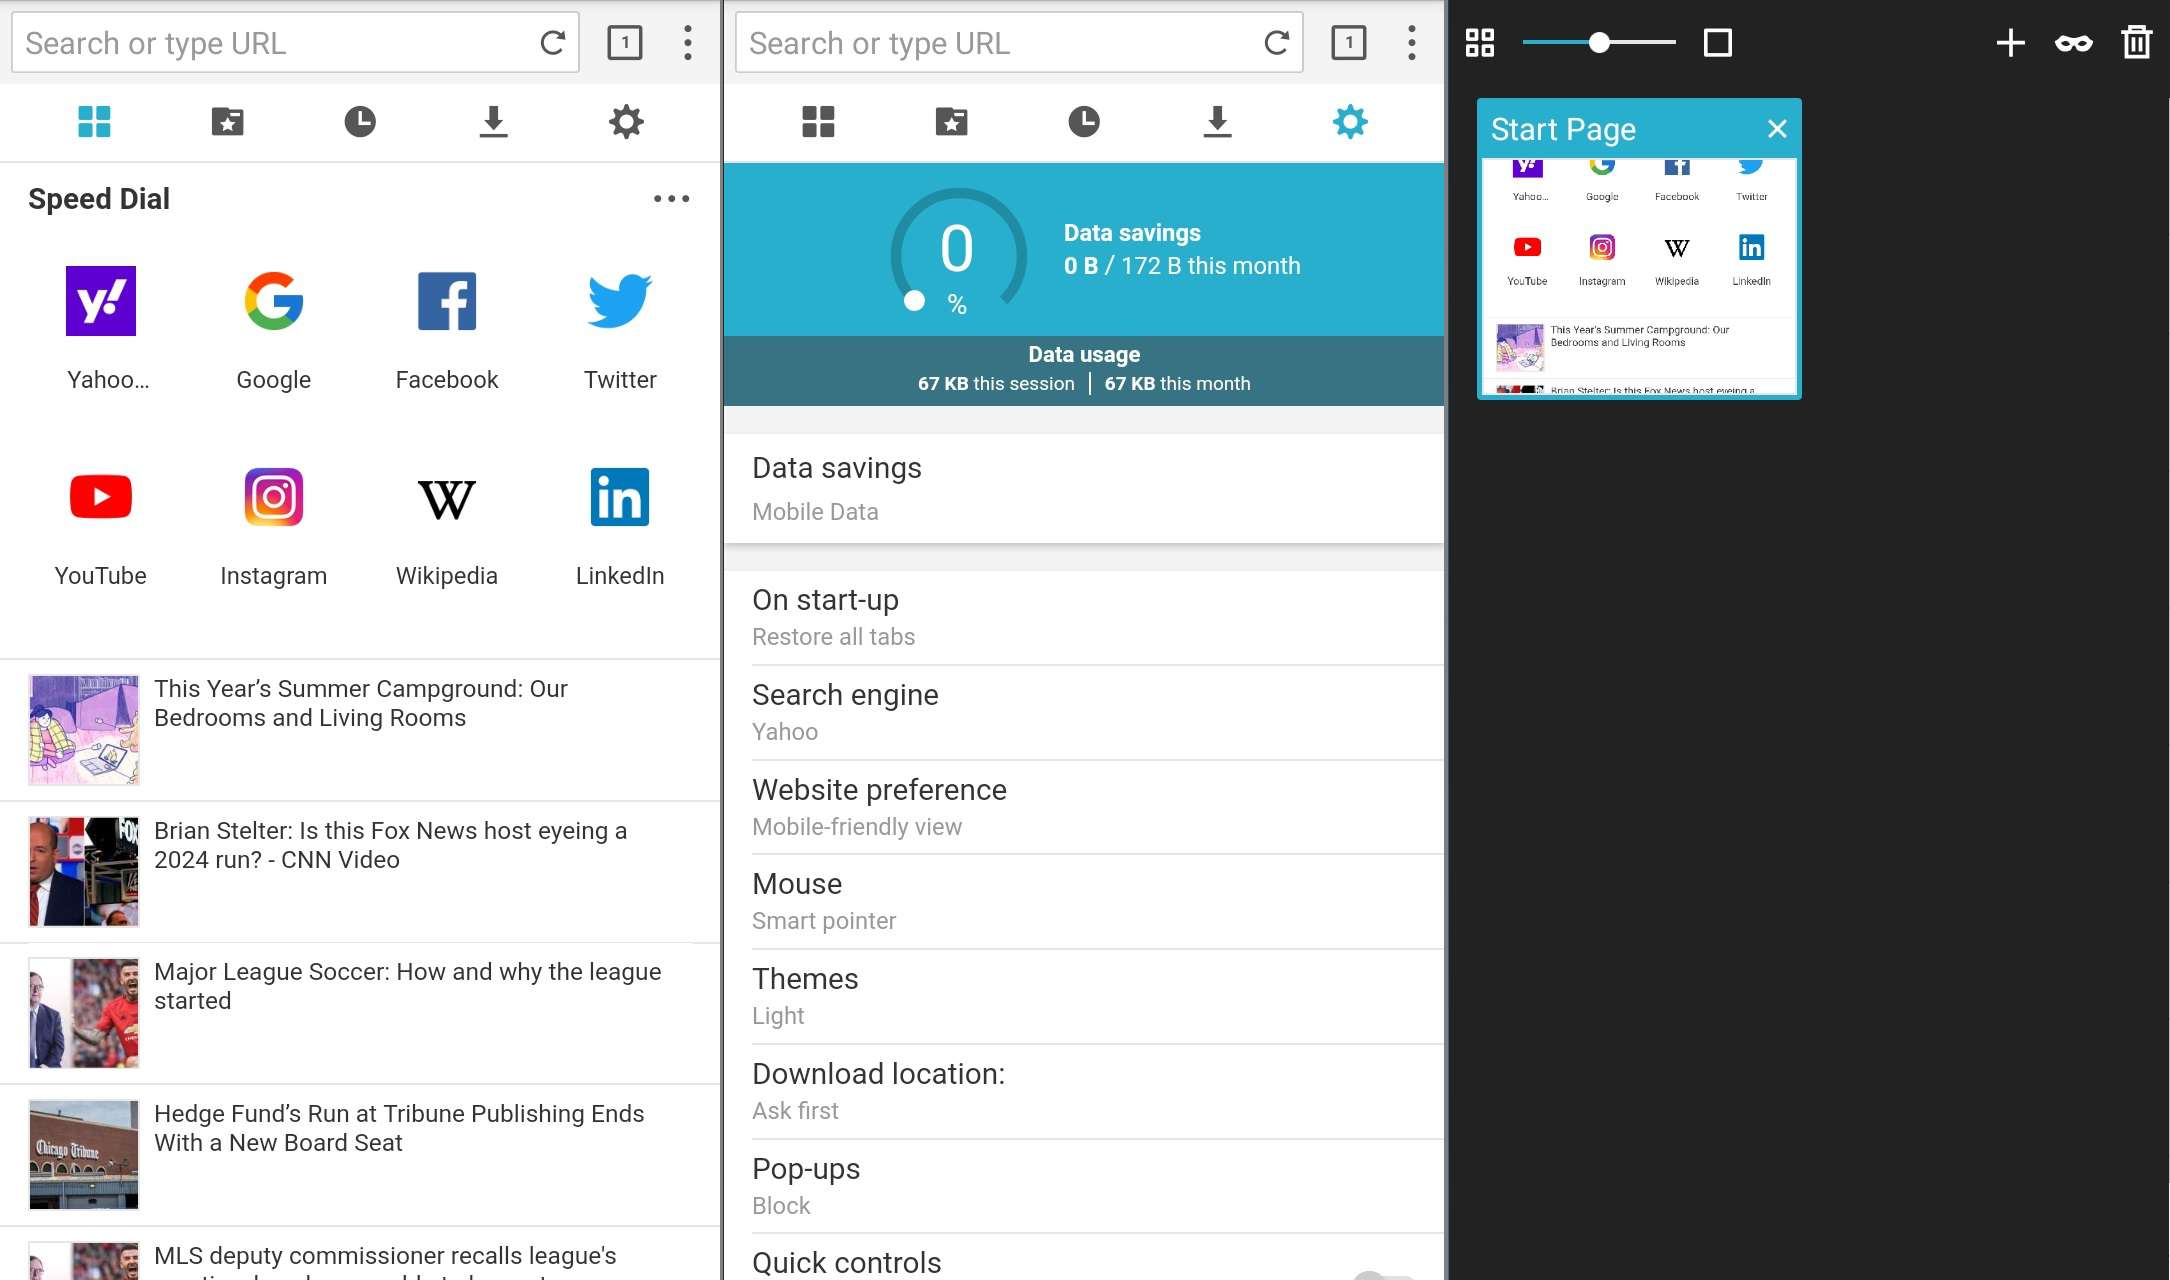Delete tab in tab manager

[x=2136, y=41]
